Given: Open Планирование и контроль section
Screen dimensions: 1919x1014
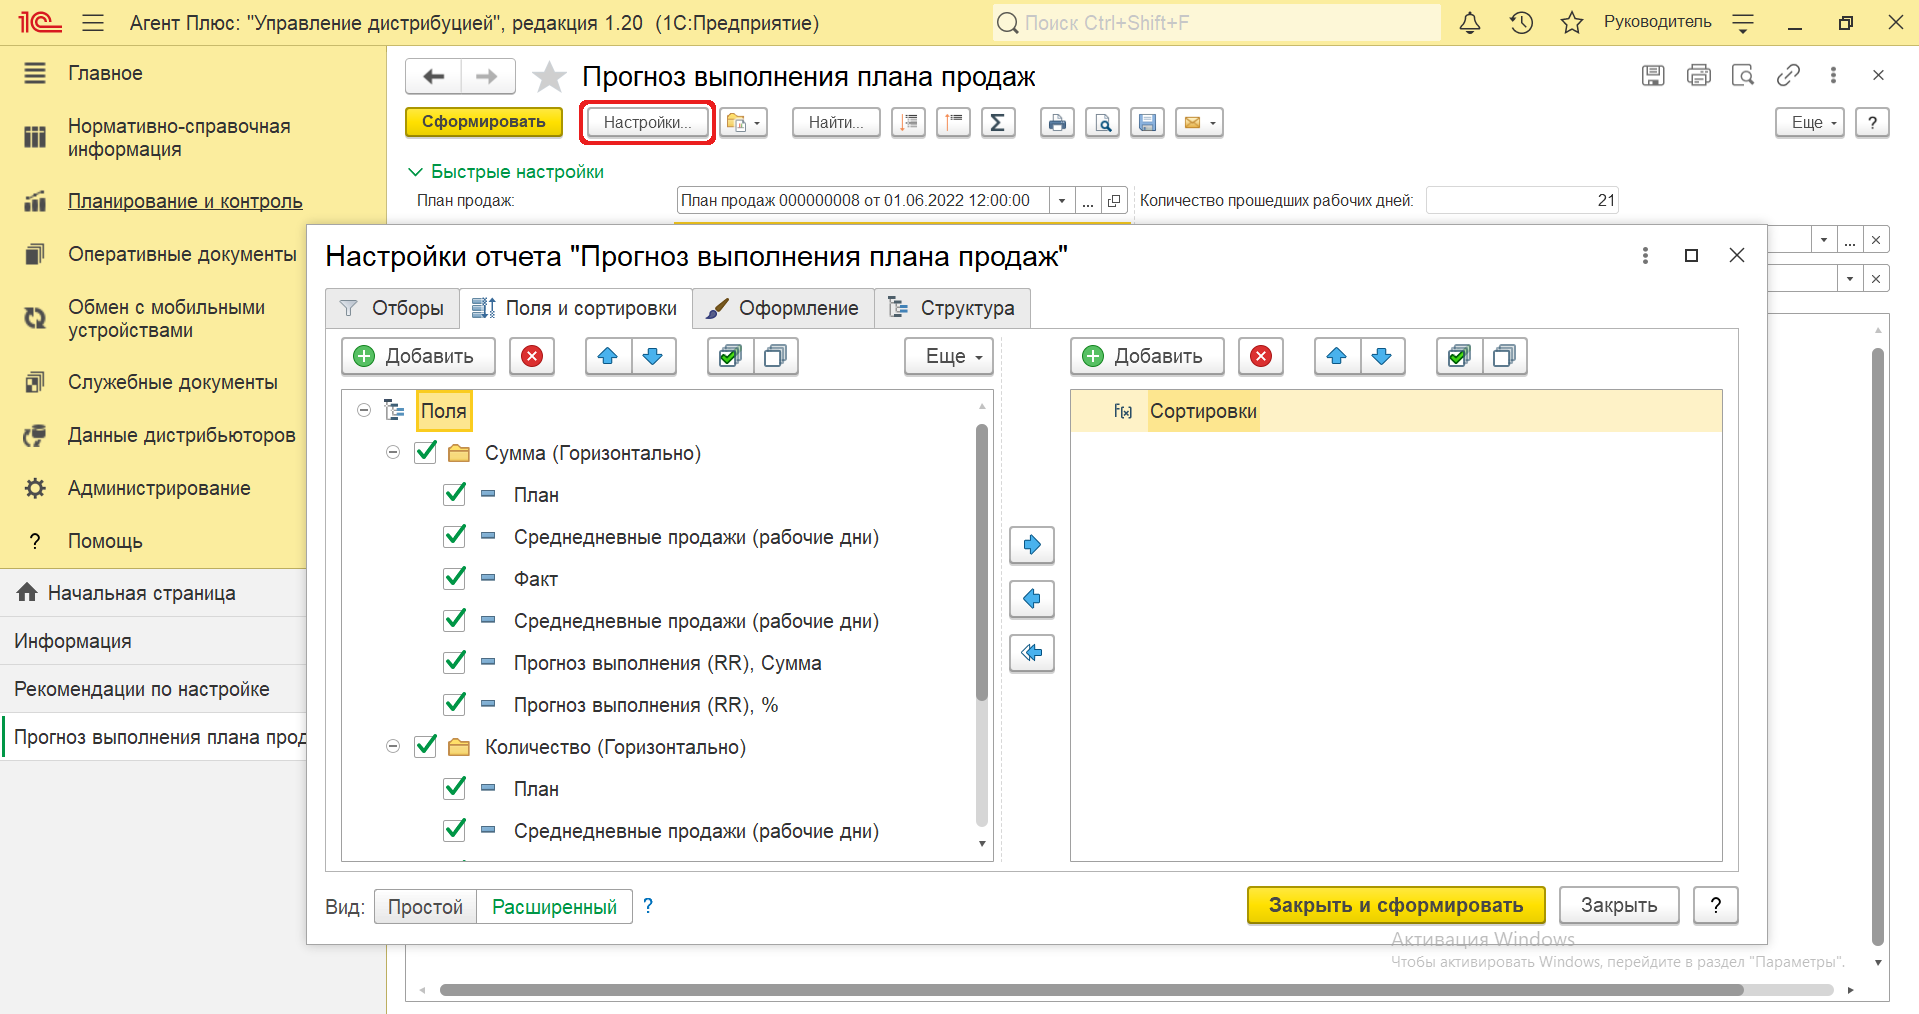Looking at the screenshot, I should pos(185,201).
